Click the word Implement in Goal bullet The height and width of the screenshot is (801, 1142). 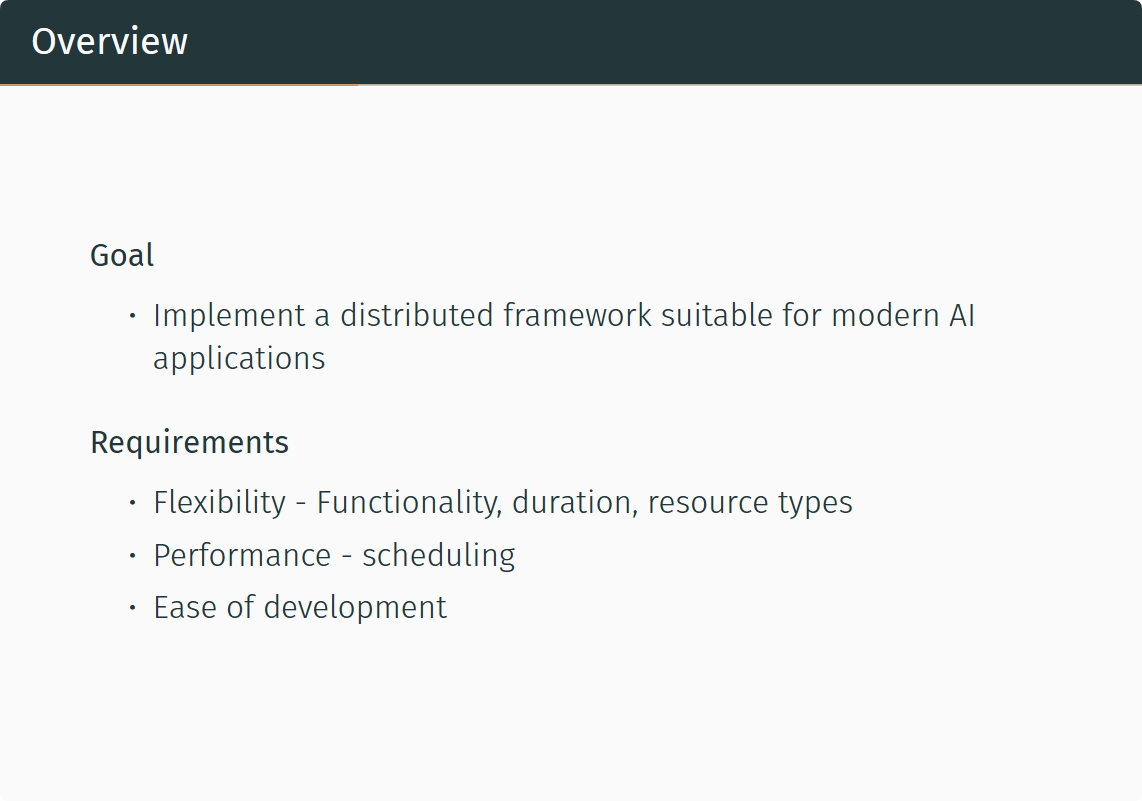229,316
